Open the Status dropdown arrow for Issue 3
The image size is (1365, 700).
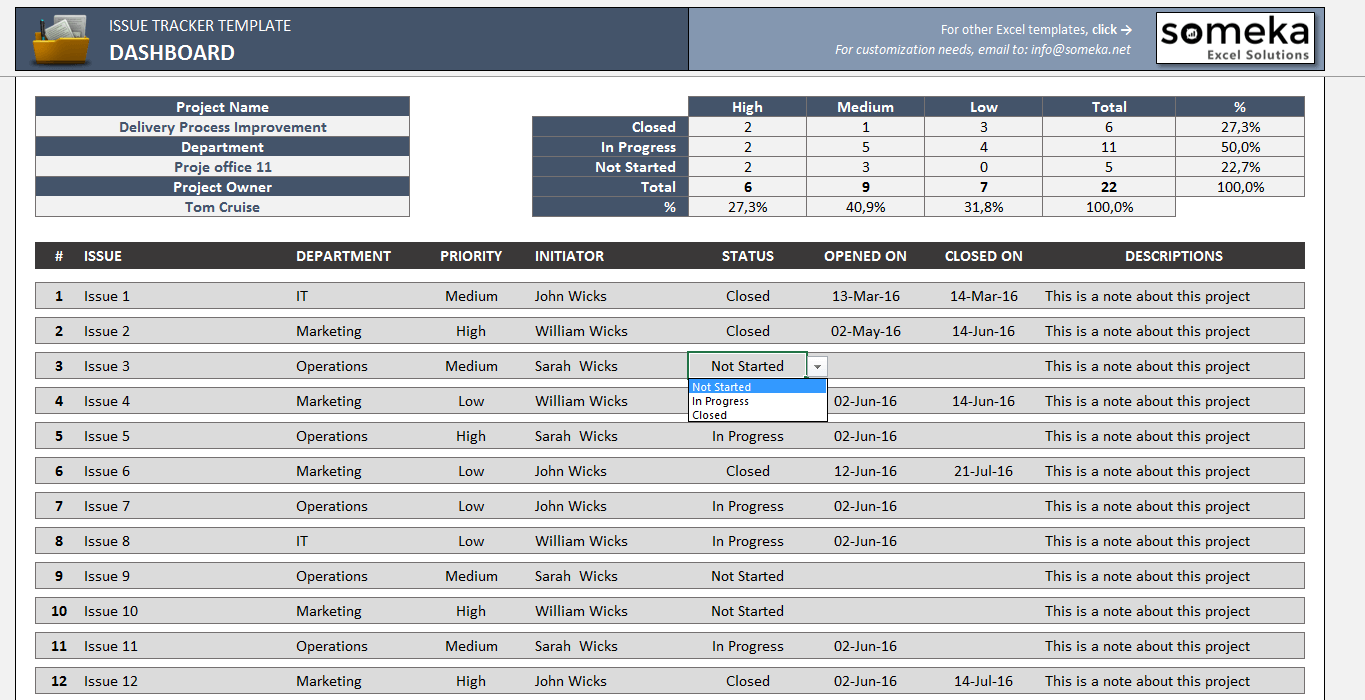tap(817, 366)
